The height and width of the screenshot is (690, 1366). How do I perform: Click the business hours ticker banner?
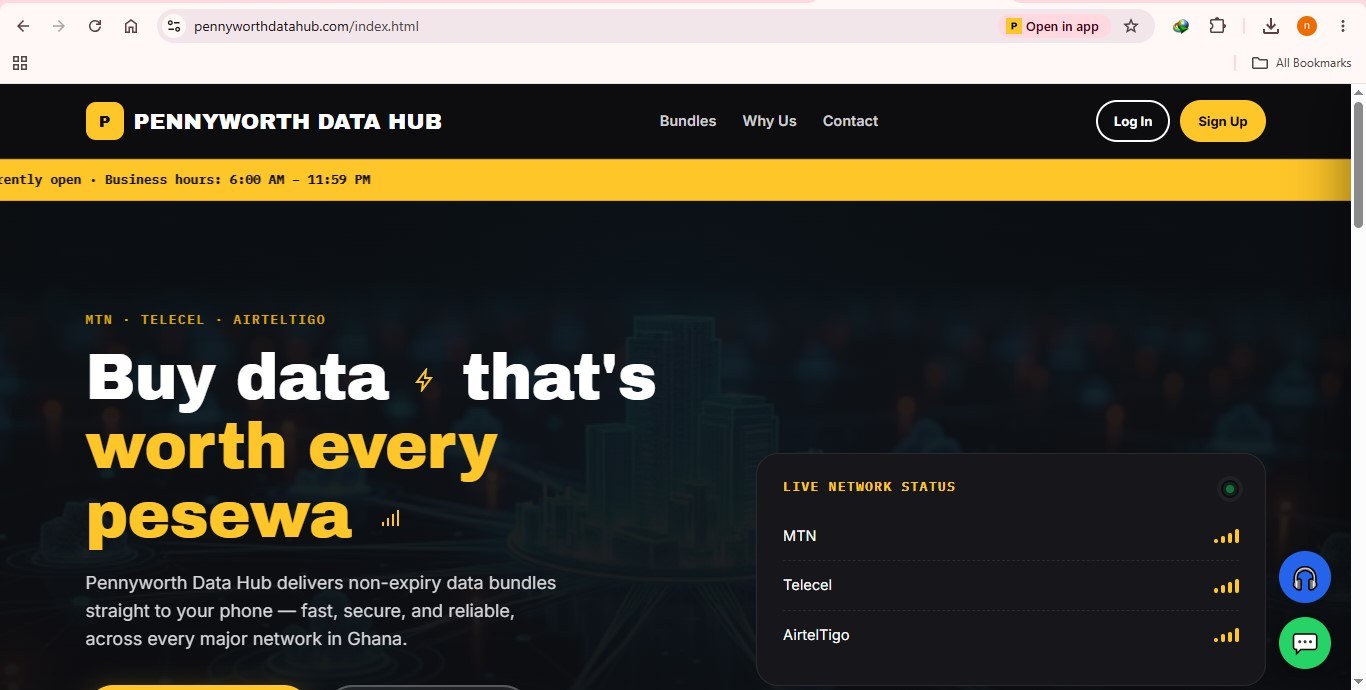675,180
